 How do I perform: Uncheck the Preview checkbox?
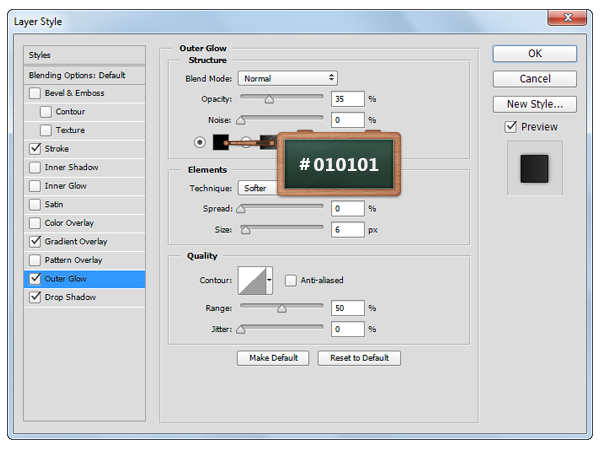[x=511, y=127]
